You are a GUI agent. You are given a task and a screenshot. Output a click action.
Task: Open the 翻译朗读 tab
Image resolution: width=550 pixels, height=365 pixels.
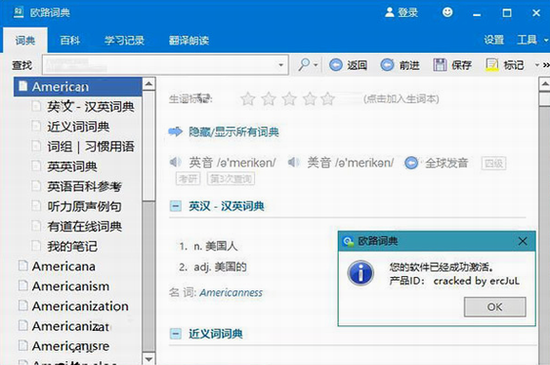tap(189, 40)
